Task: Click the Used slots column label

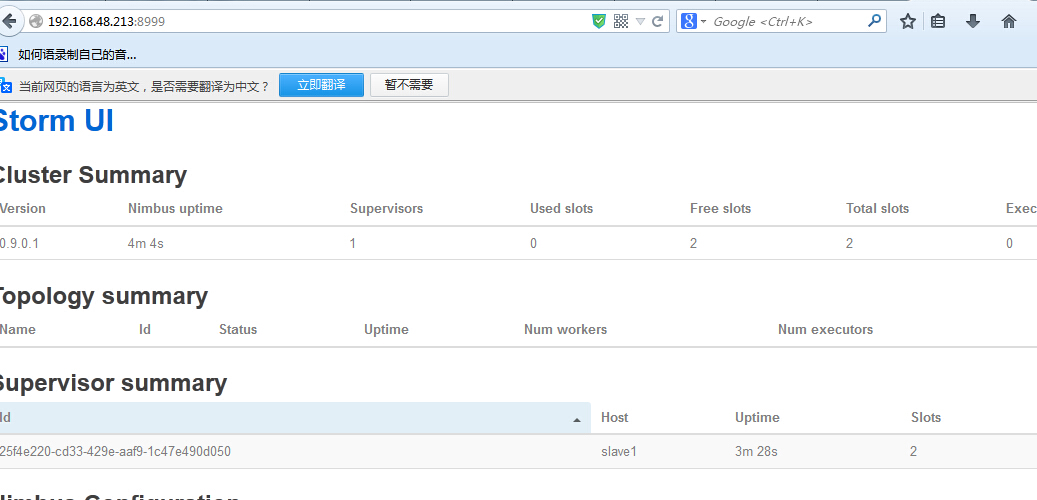Action: [561, 208]
